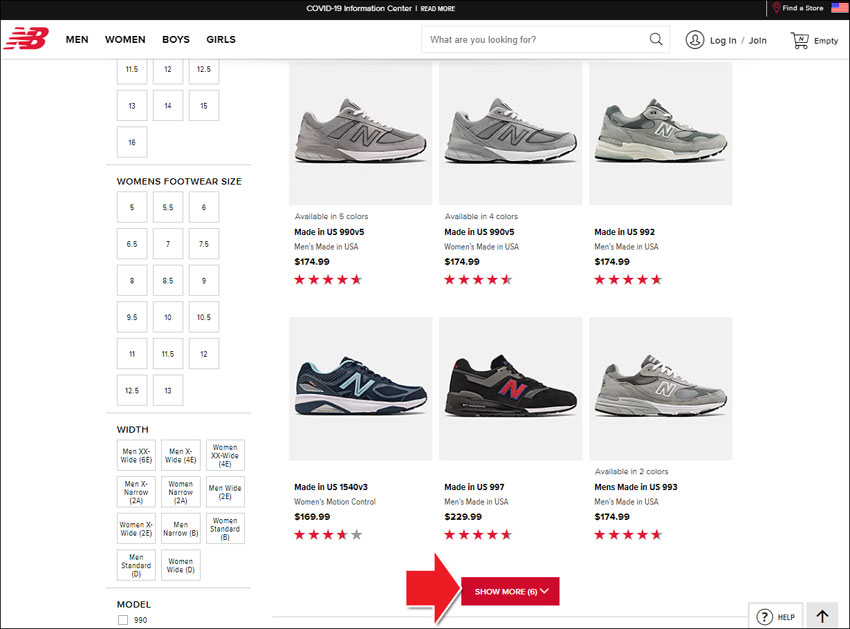
Task: Choose women's footwear size 10
Action: (168, 317)
